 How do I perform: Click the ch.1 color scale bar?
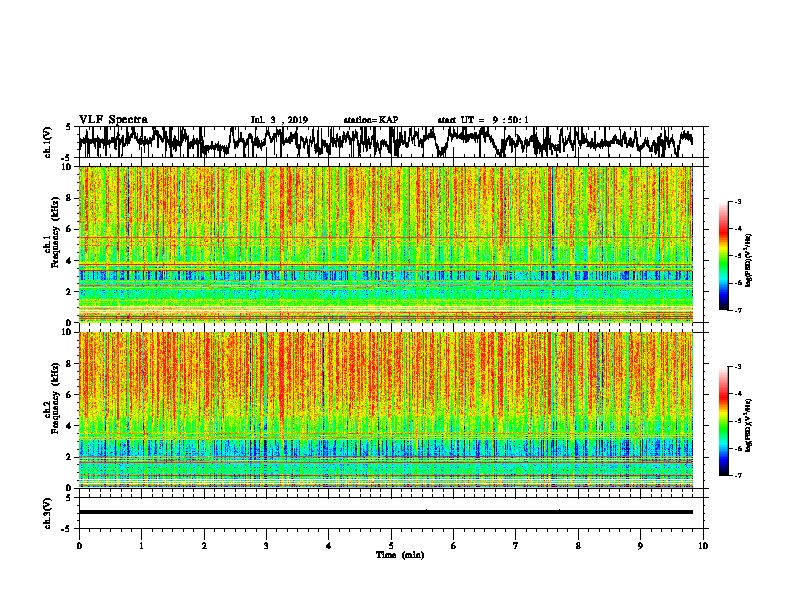pos(723,256)
